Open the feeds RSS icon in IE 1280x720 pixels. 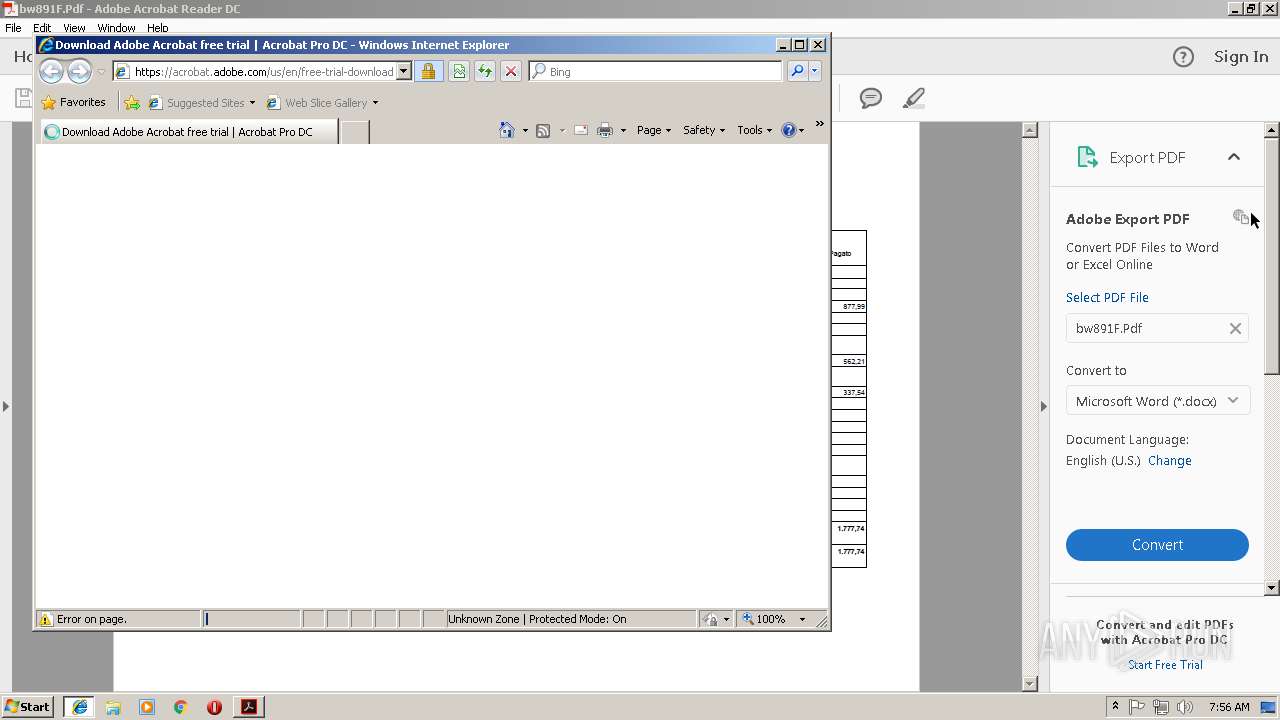coord(543,130)
